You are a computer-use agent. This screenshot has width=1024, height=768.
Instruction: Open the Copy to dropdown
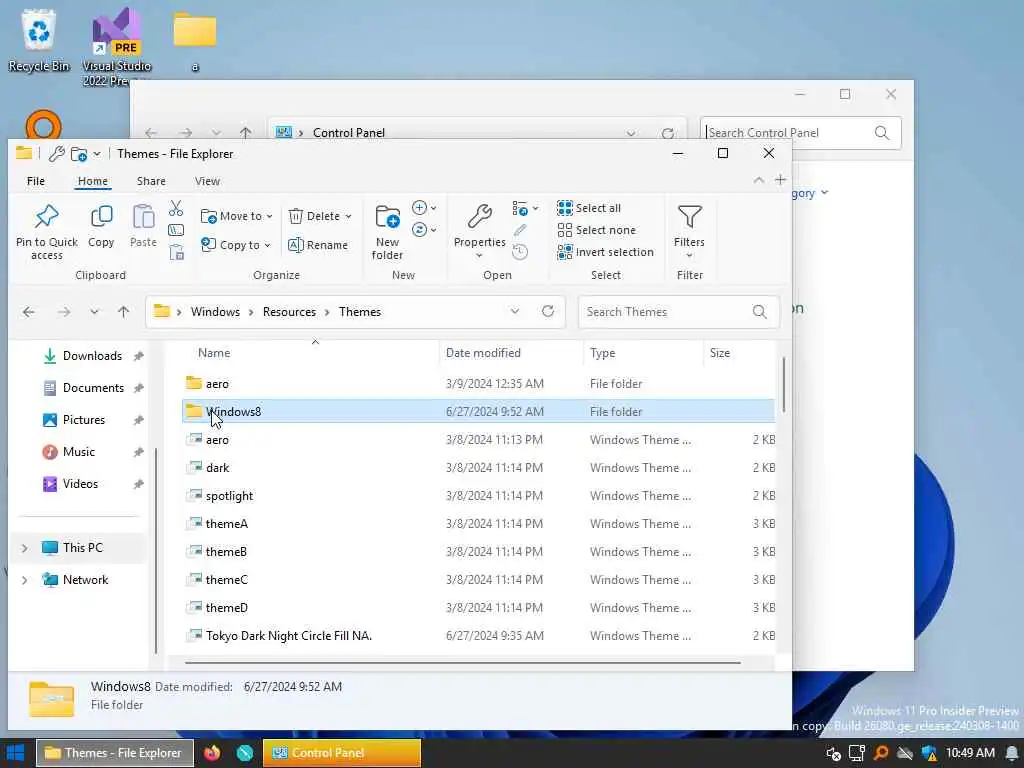[236, 245]
